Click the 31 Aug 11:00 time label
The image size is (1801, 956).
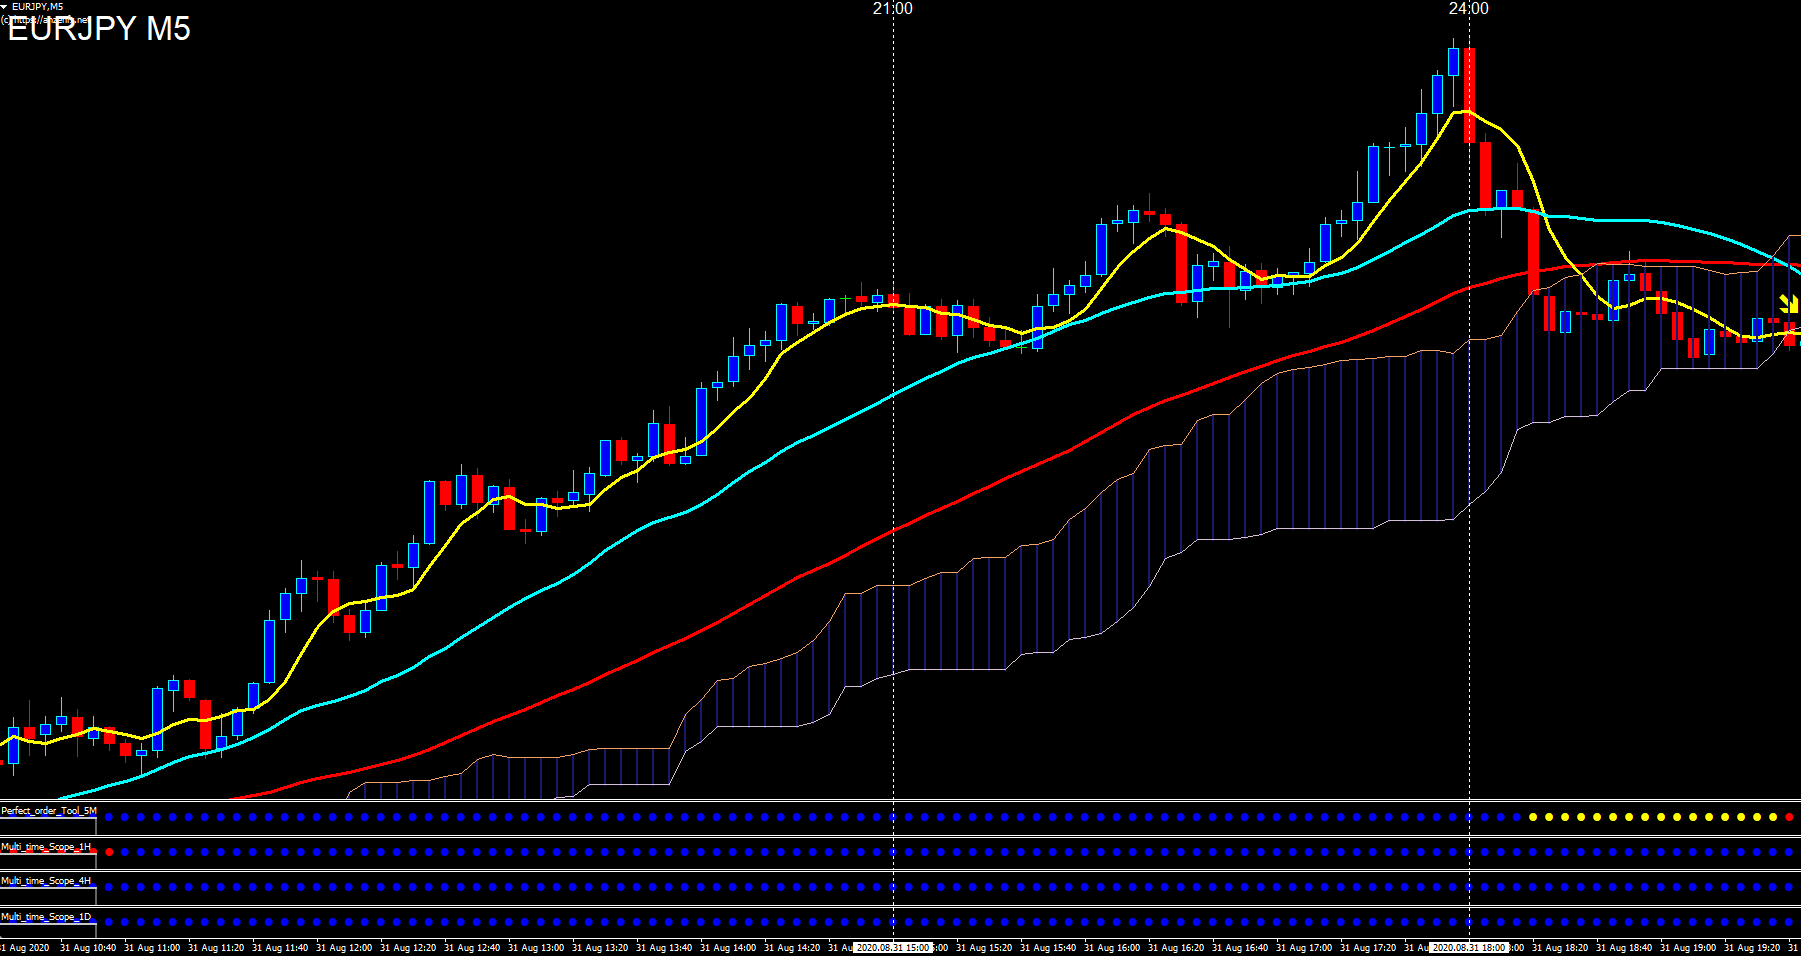(x=152, y=948)
